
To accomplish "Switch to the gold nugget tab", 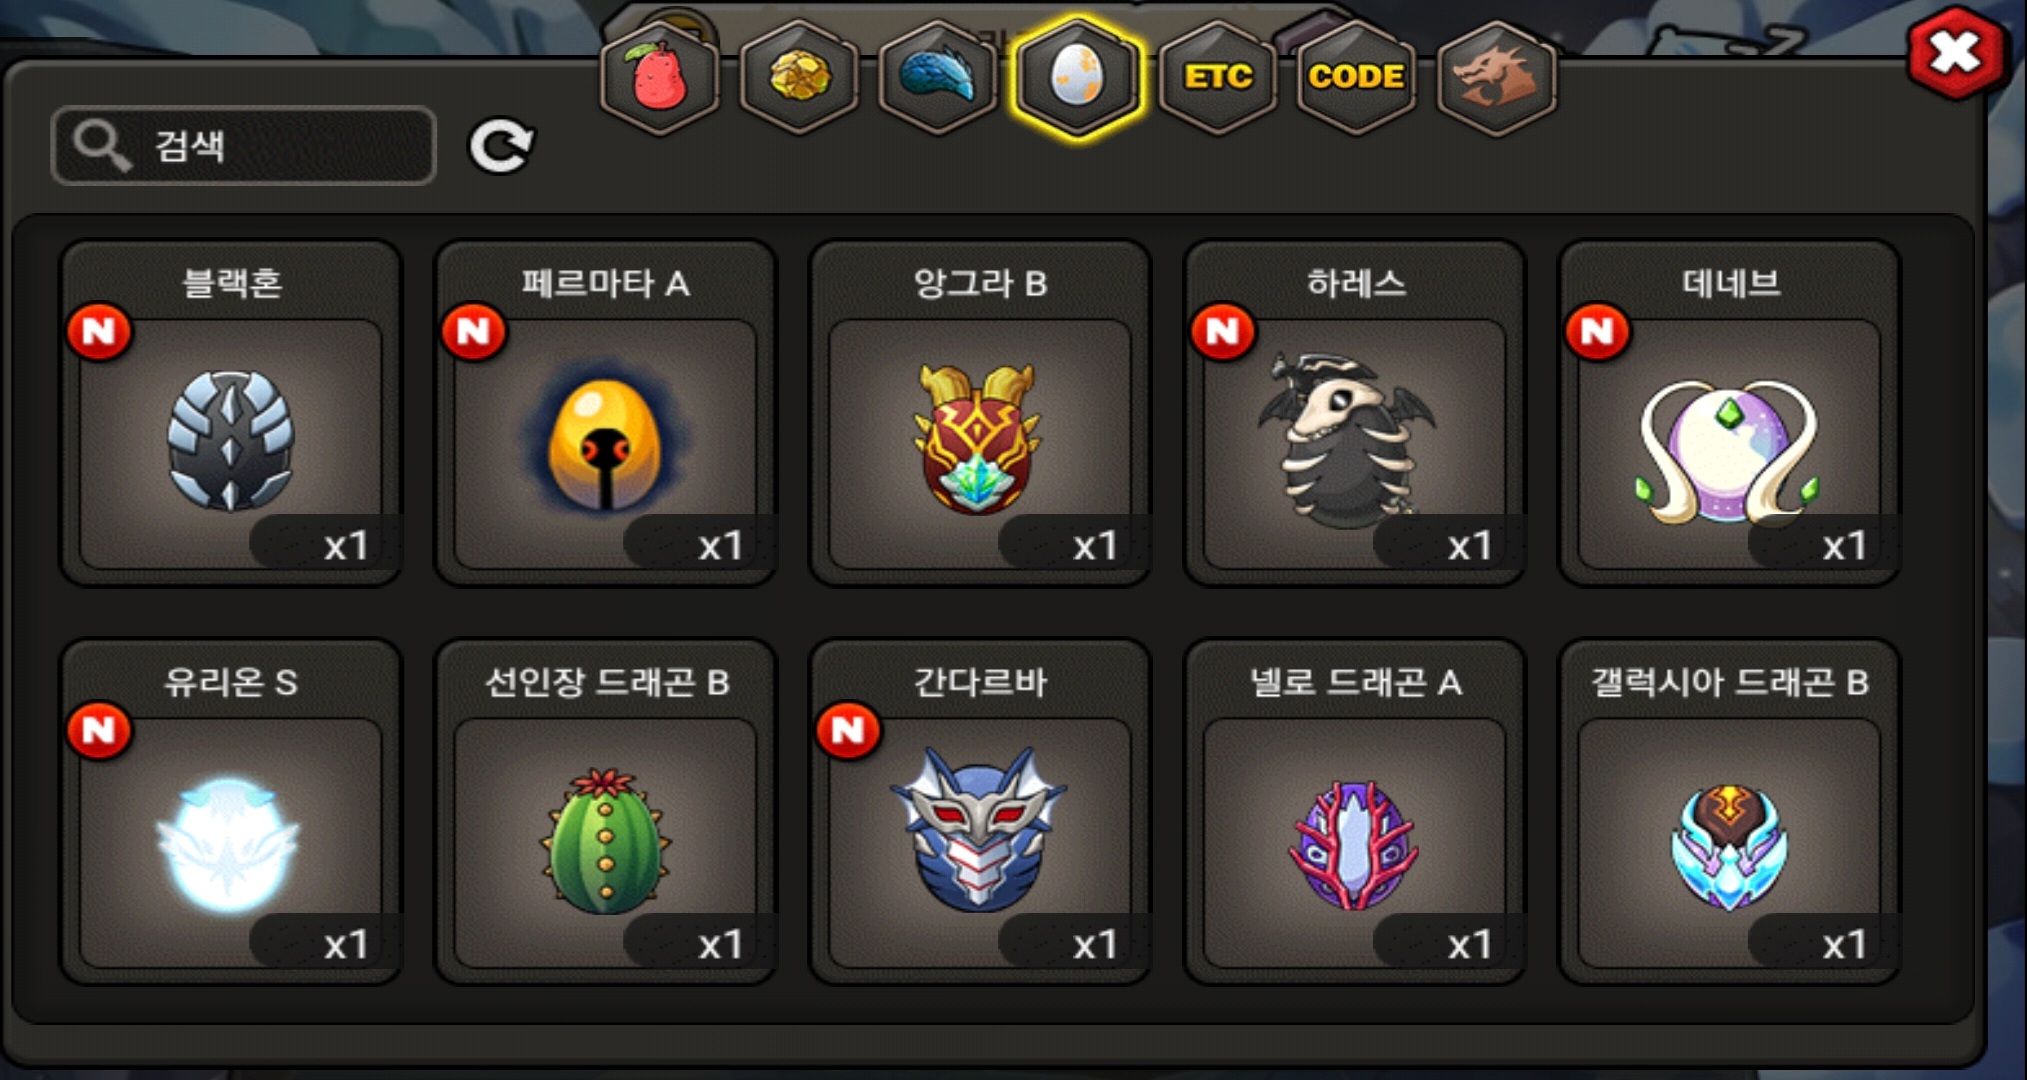I will coord(798,77).
